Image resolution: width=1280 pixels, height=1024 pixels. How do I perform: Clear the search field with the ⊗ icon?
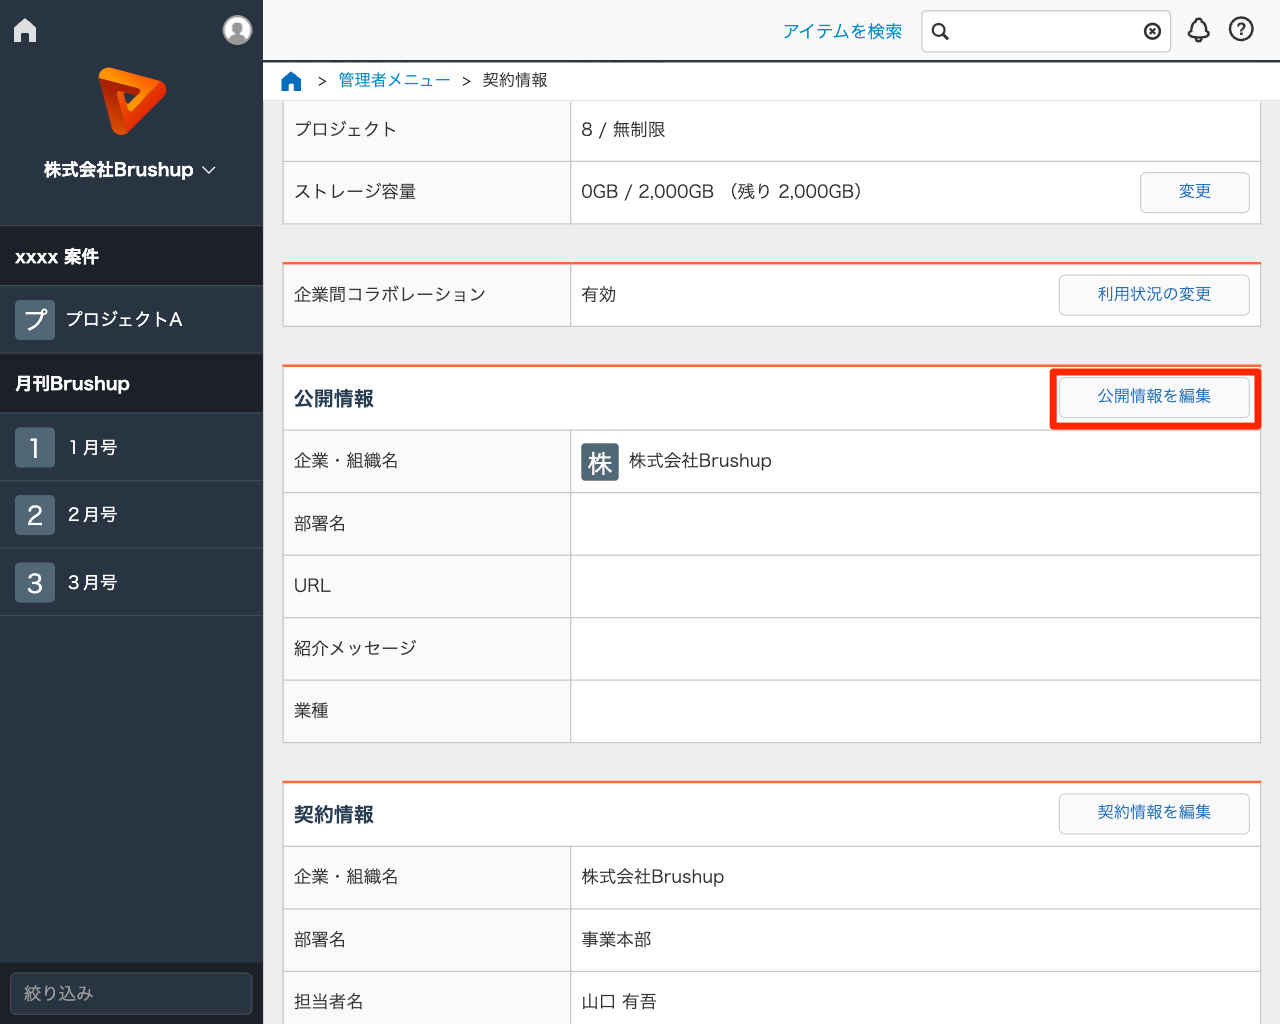pyautogui.click(x=1150, y=31)
